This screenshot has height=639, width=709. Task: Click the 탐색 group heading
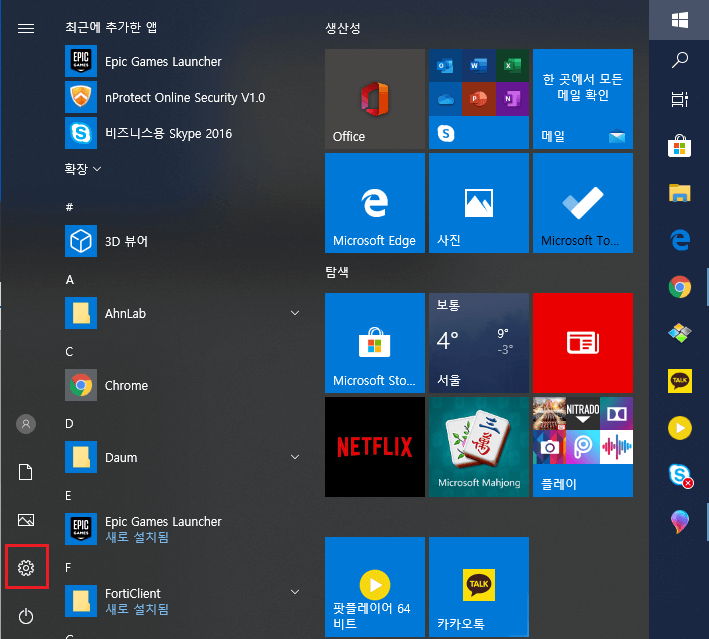click(x=337, y=272)
